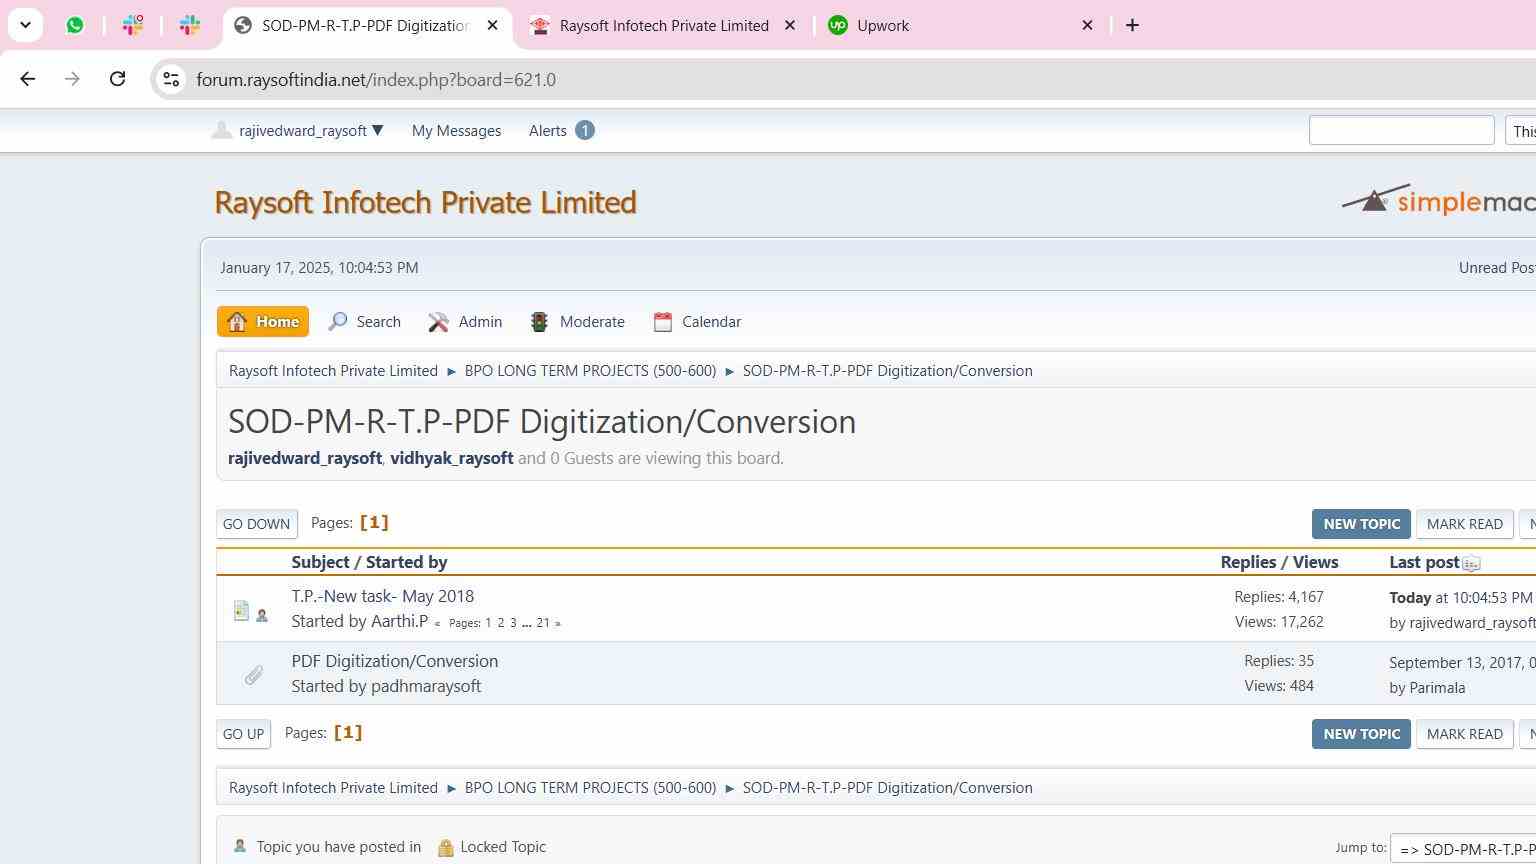Click the top MARK READ button
1536x864 pixels.
(x=1464, y=524)
